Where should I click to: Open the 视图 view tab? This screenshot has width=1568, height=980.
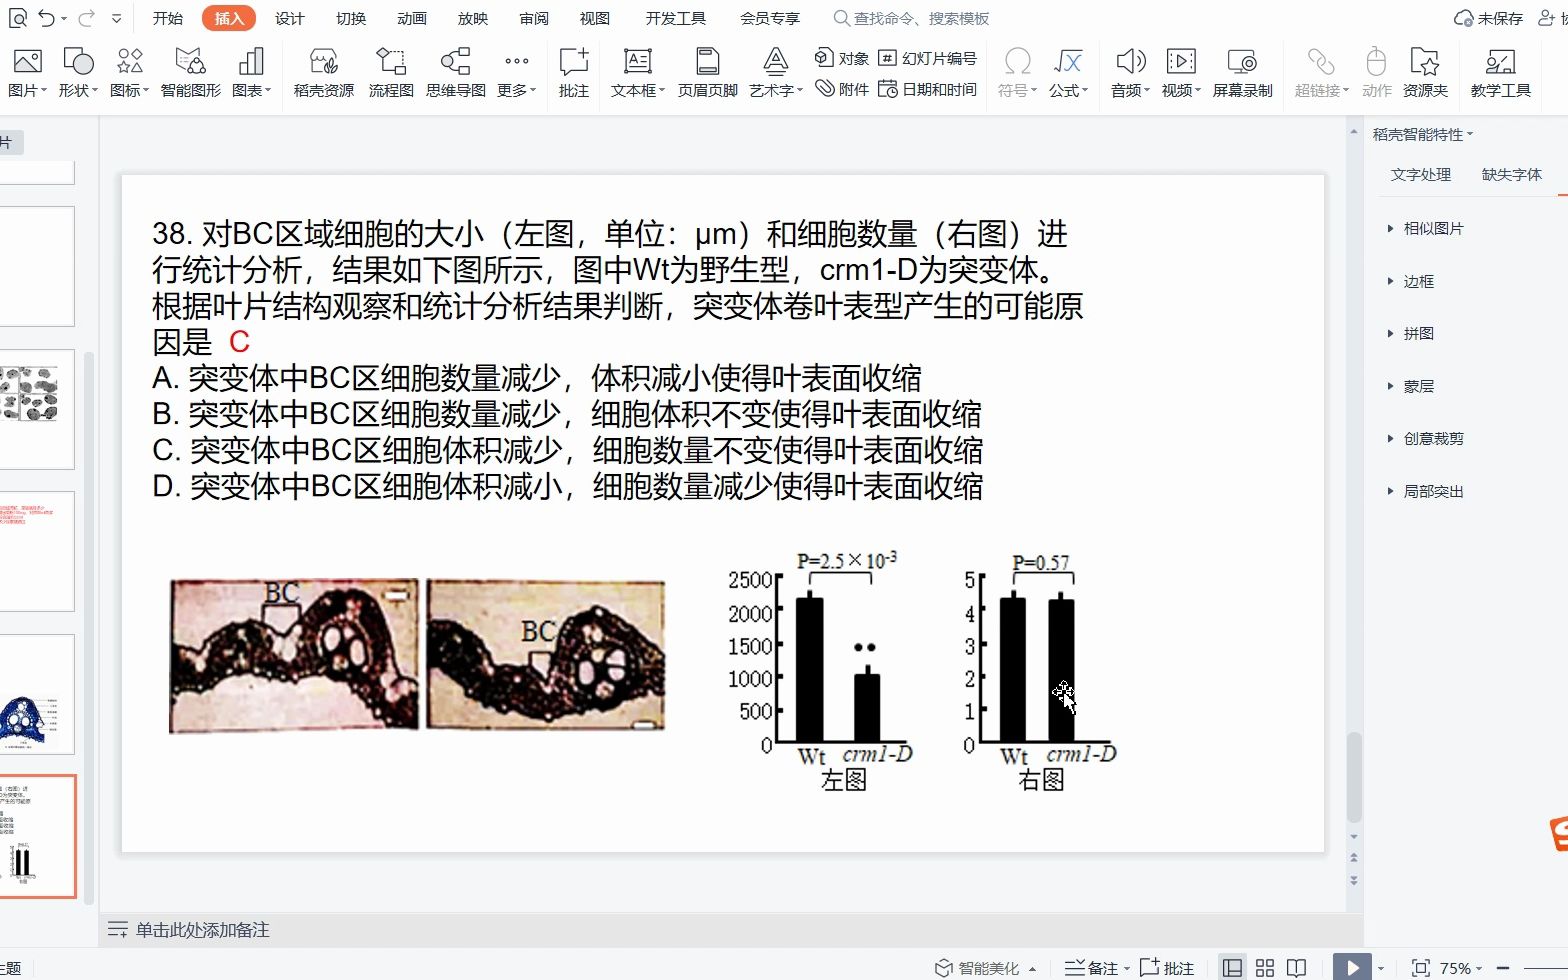pyautogui.click(x=595, y=18)
